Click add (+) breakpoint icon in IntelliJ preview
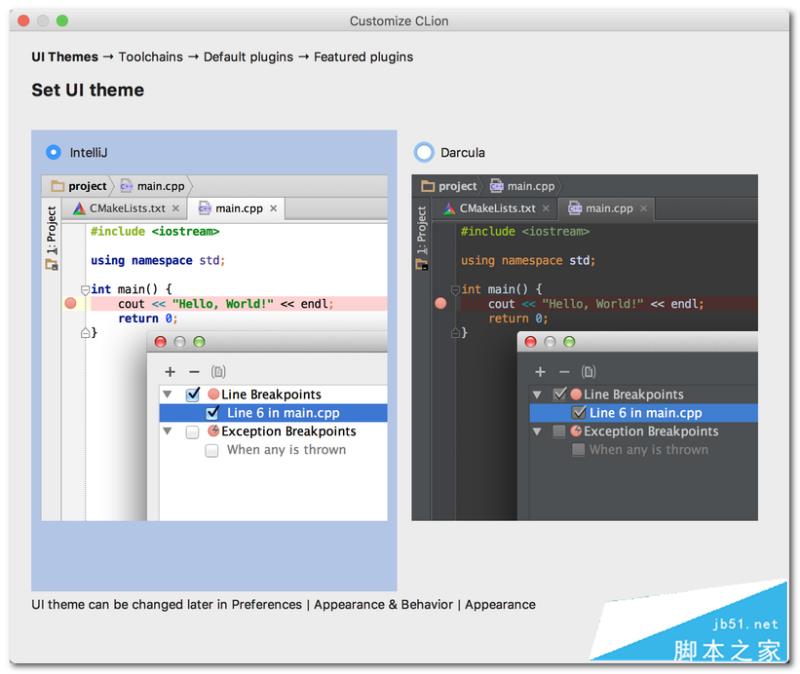 [170, 372]
